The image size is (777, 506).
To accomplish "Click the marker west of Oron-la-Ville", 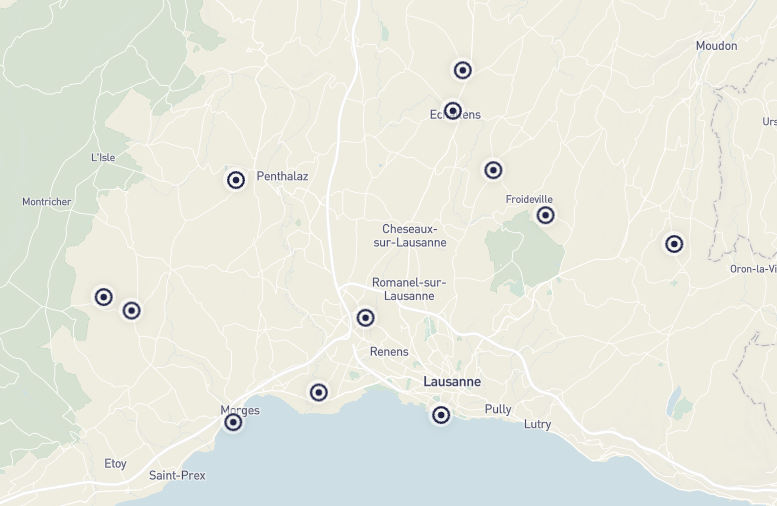I will point(674,244).
